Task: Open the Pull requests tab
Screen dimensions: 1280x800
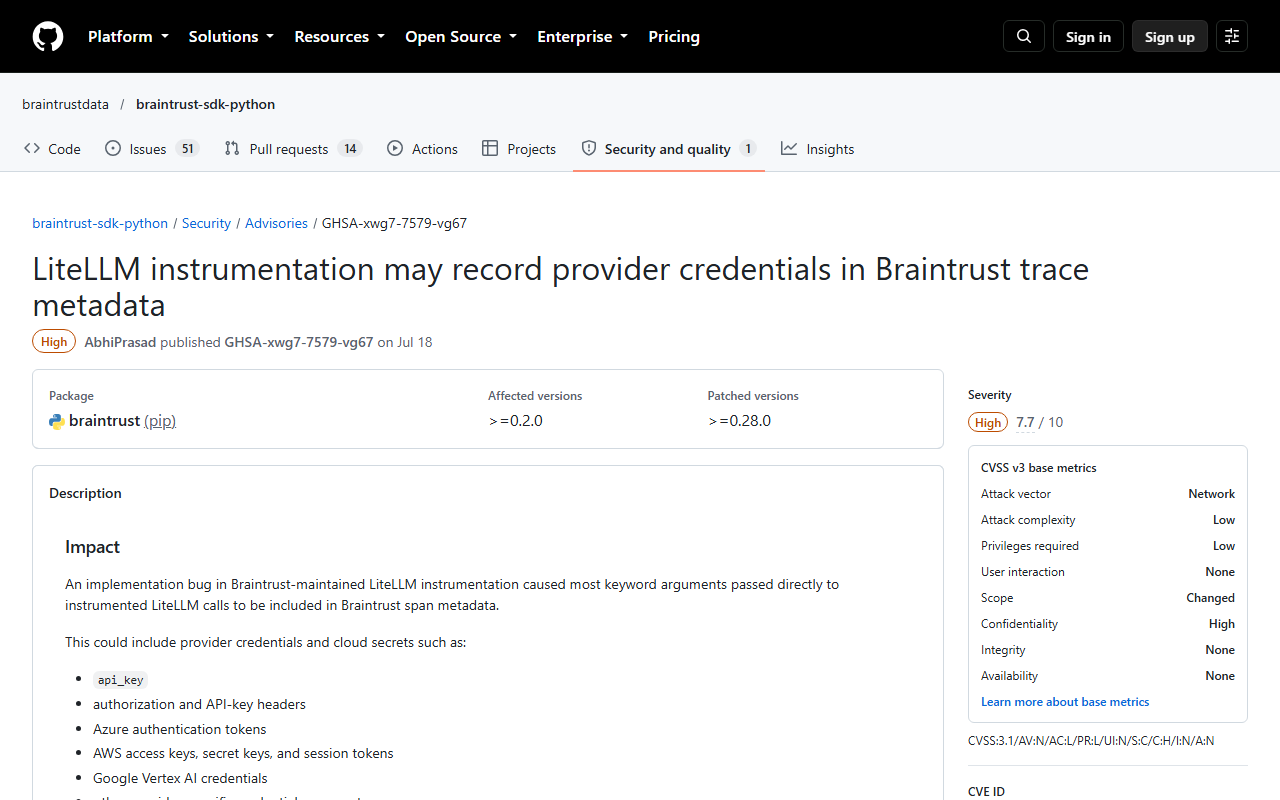Action: point(293,149)
